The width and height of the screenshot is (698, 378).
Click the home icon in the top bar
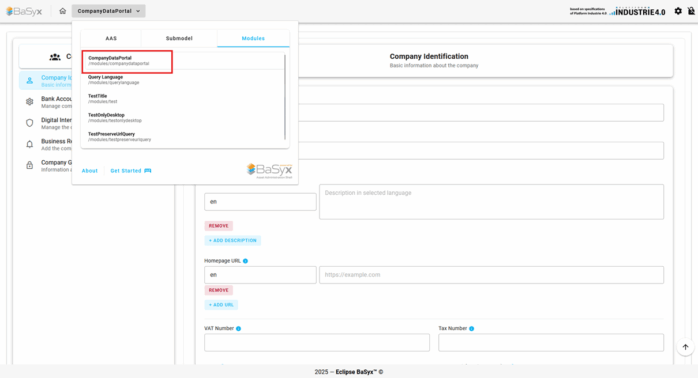[x=62, y=11]
